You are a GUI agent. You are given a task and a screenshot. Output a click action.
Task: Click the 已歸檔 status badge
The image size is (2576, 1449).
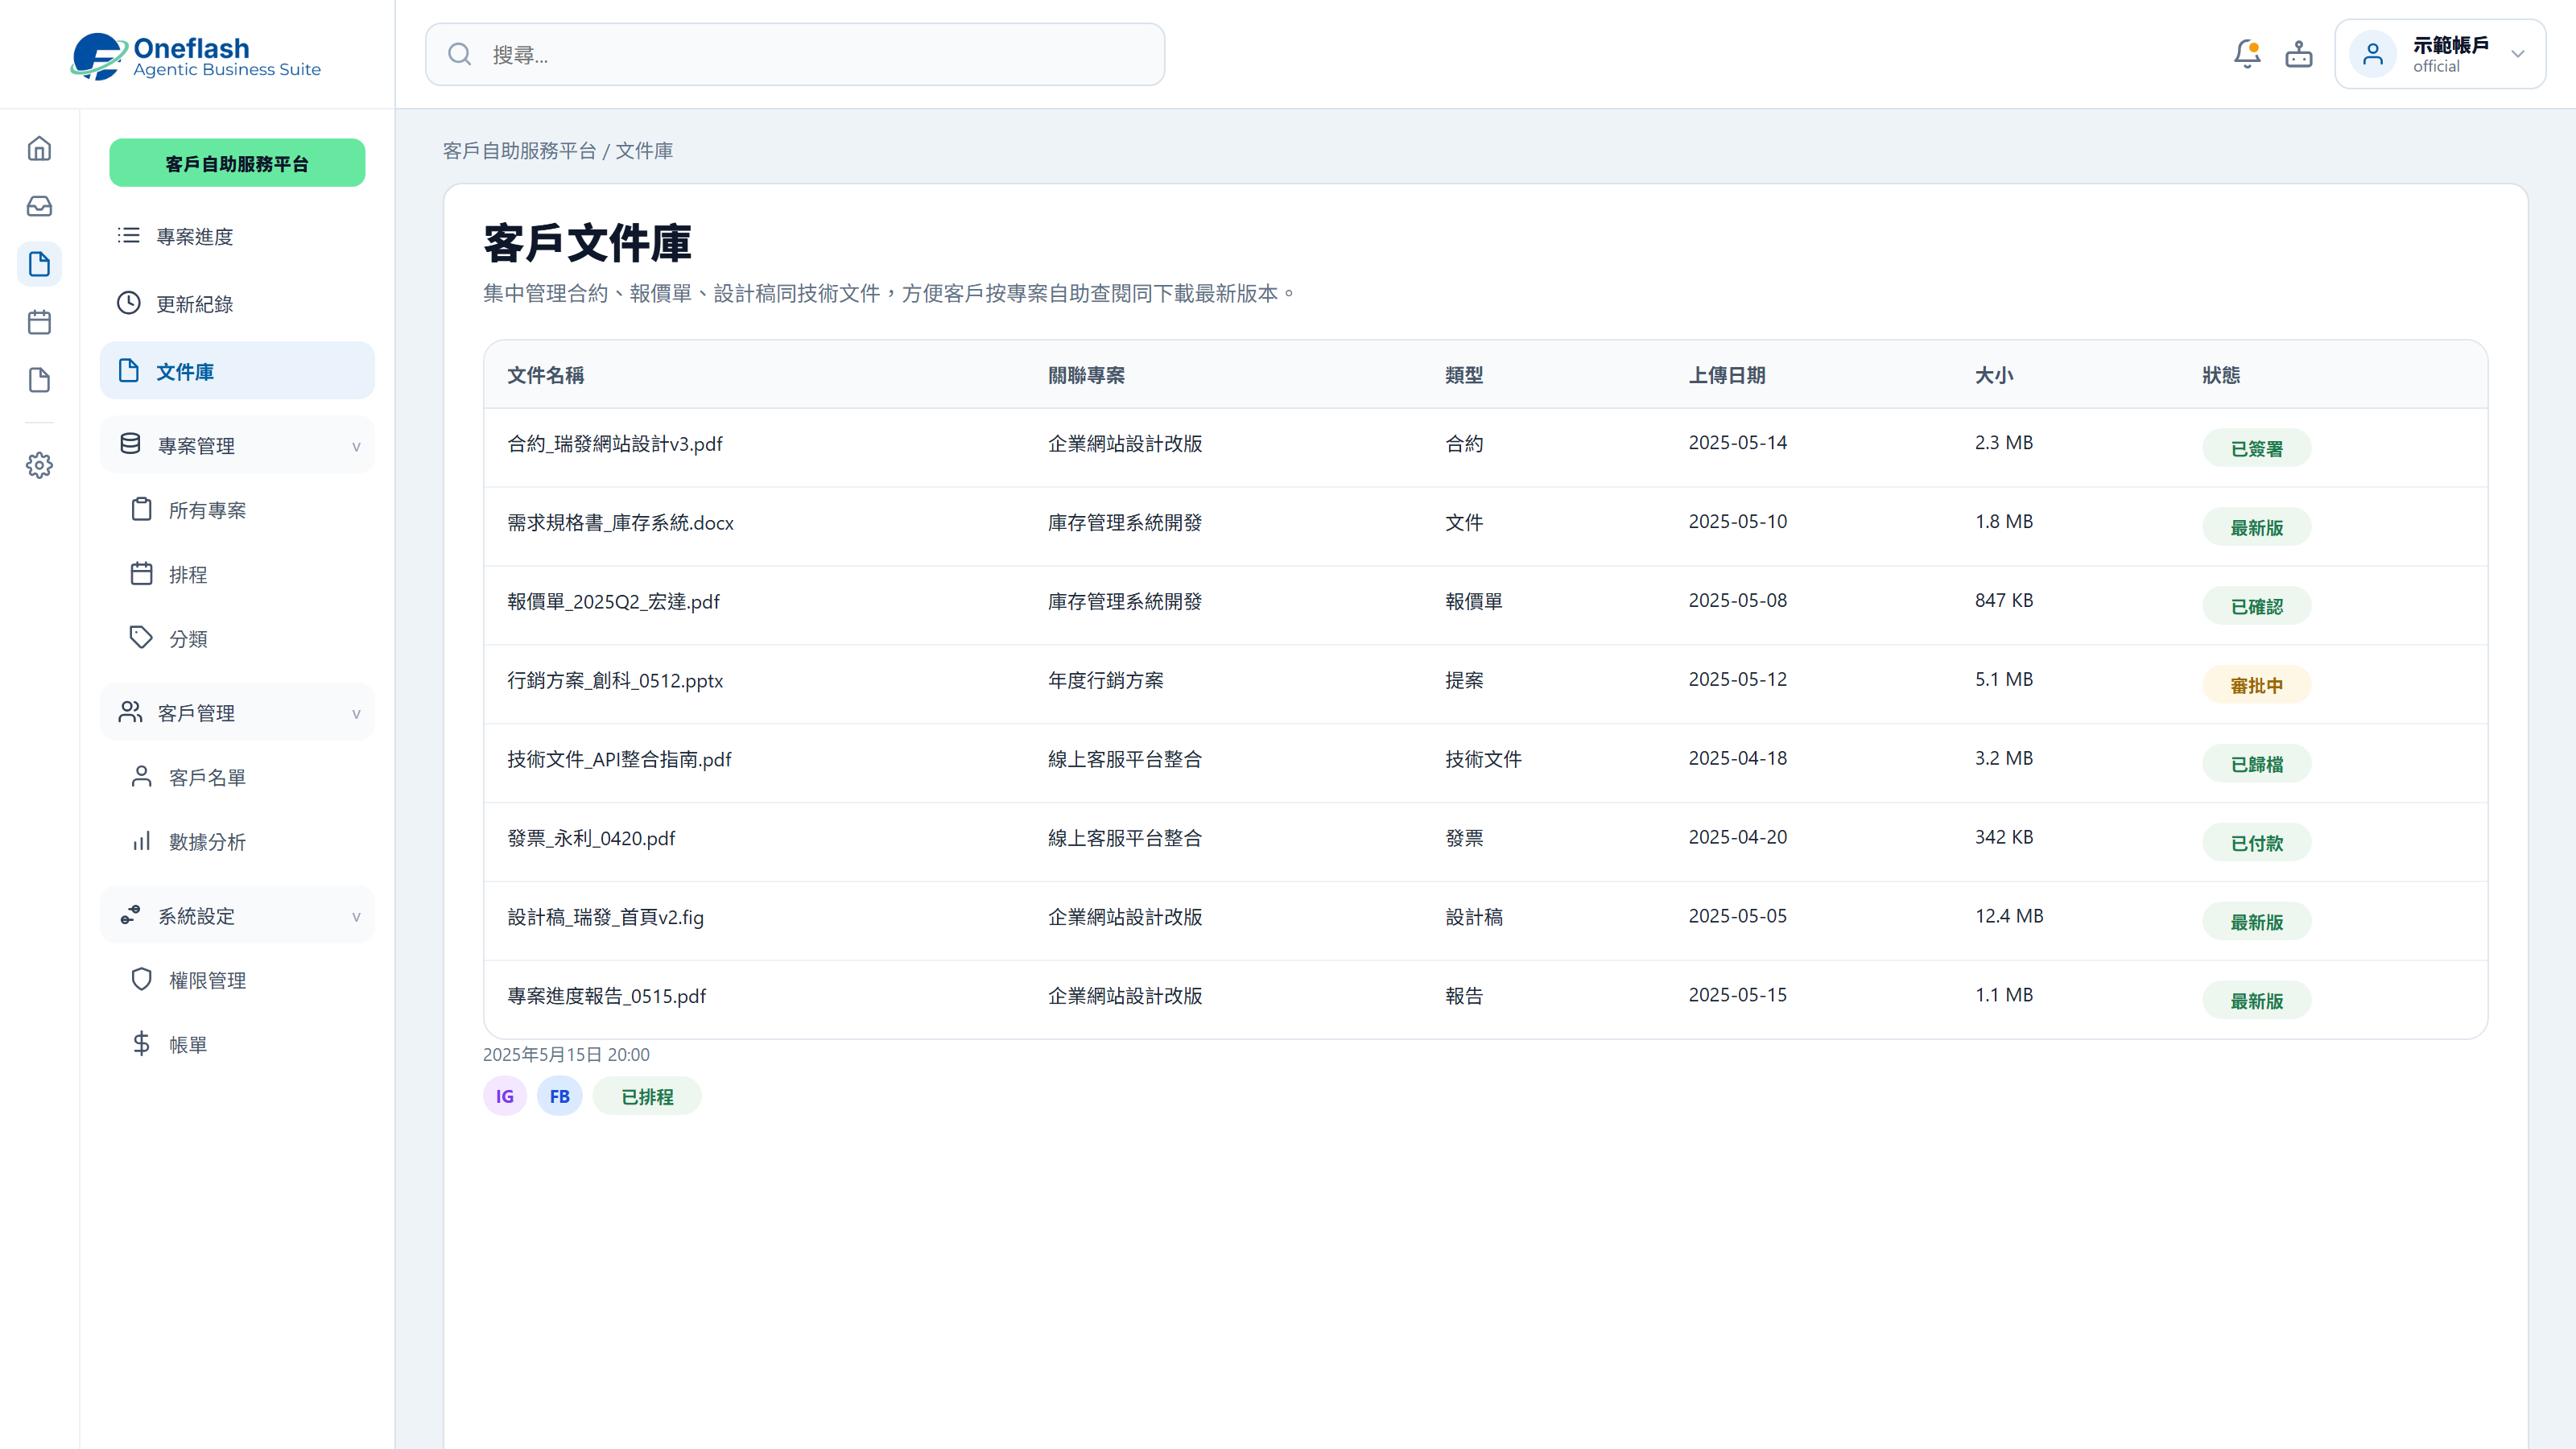coord(2256,764)
